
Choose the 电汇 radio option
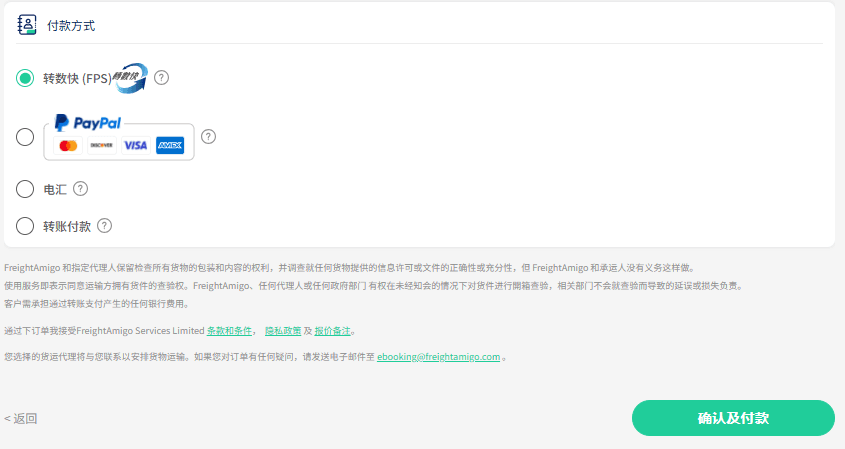click(25, 189)
